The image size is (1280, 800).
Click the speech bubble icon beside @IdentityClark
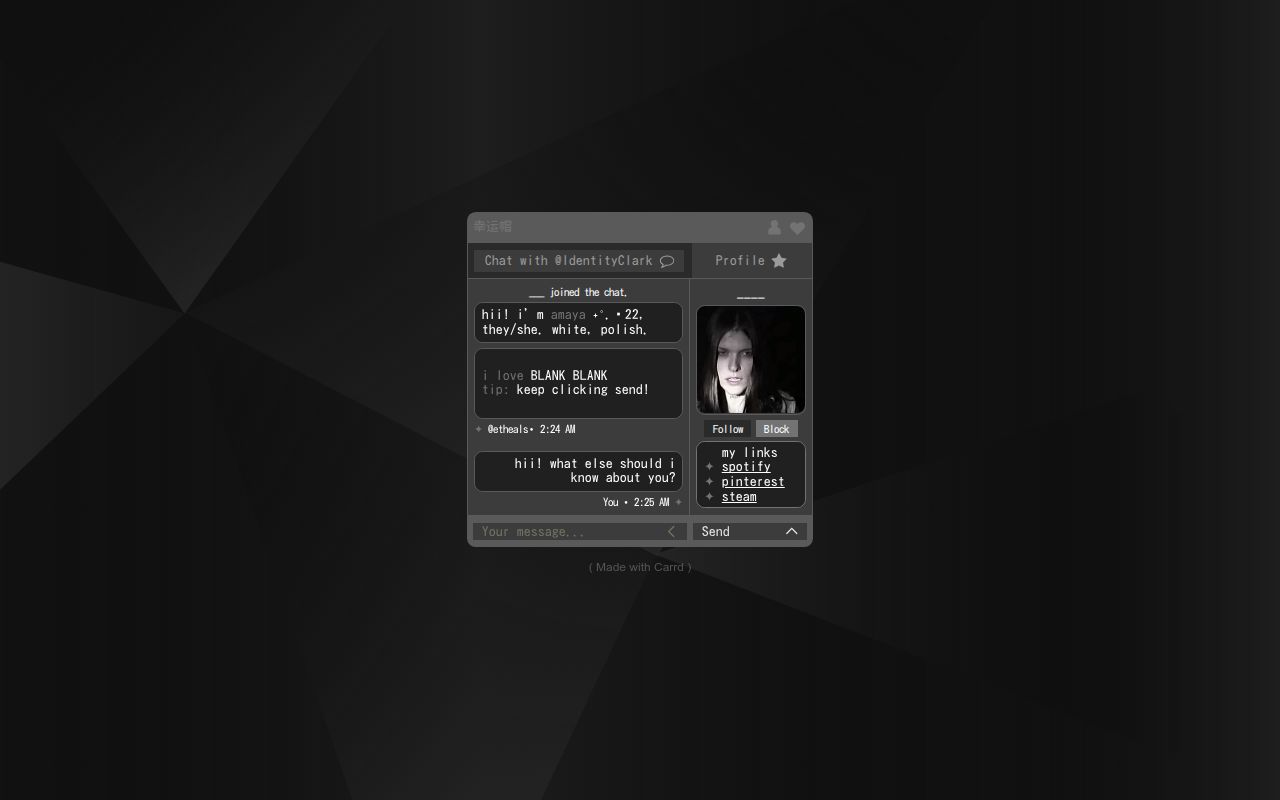(667, 261)
